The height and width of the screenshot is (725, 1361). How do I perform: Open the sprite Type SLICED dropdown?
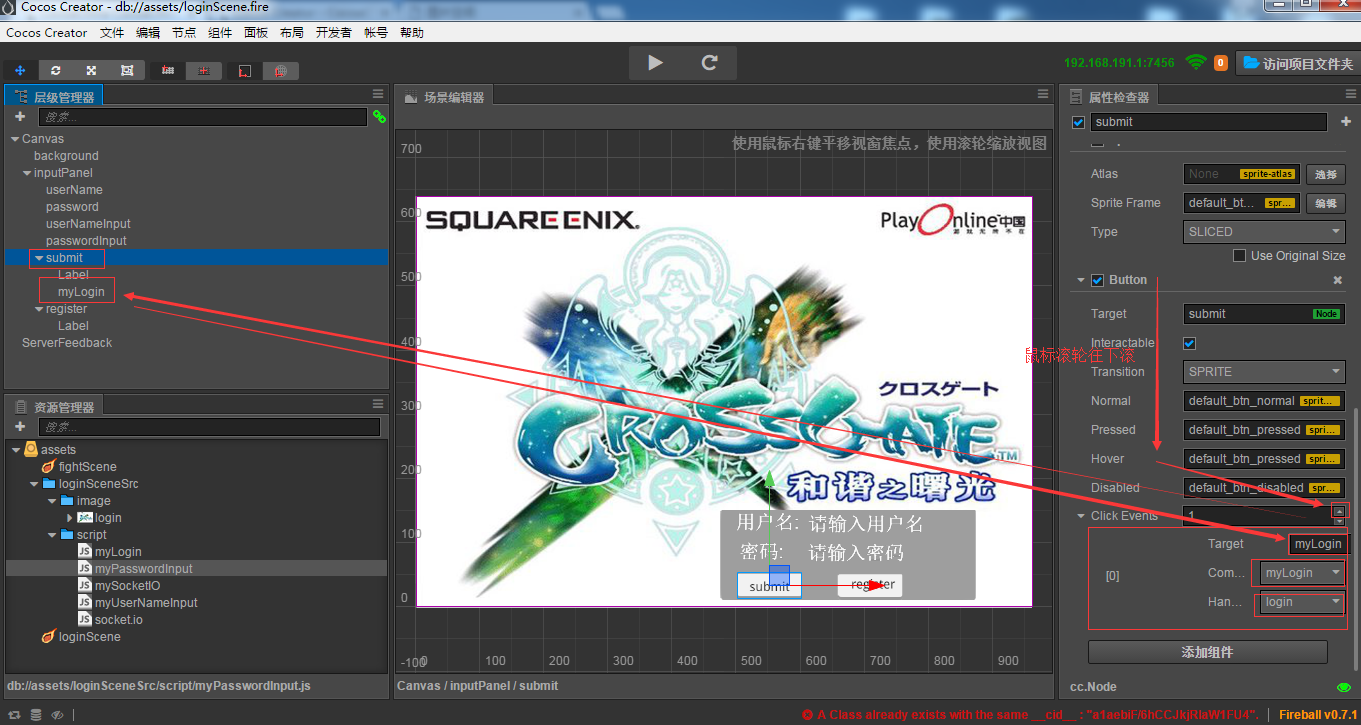pos(1264,232)
